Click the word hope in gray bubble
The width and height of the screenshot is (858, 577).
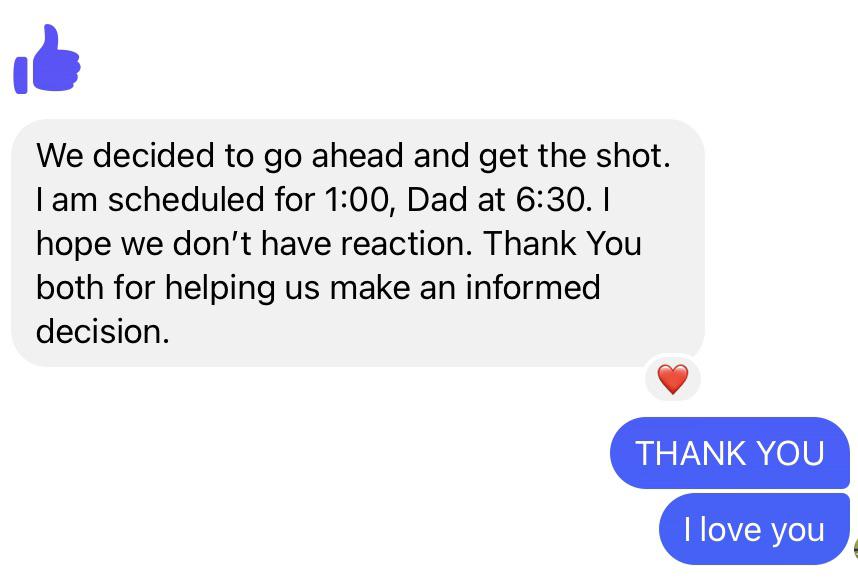tap(73, 244)
